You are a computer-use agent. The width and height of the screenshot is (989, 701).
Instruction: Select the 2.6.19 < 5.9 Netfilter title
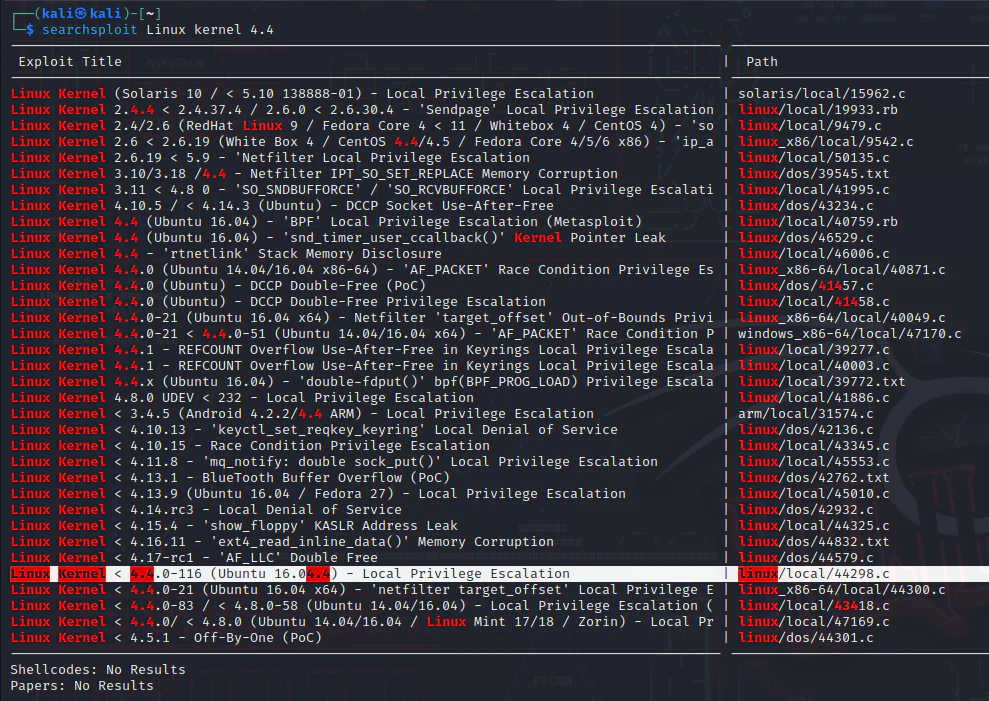270,158
